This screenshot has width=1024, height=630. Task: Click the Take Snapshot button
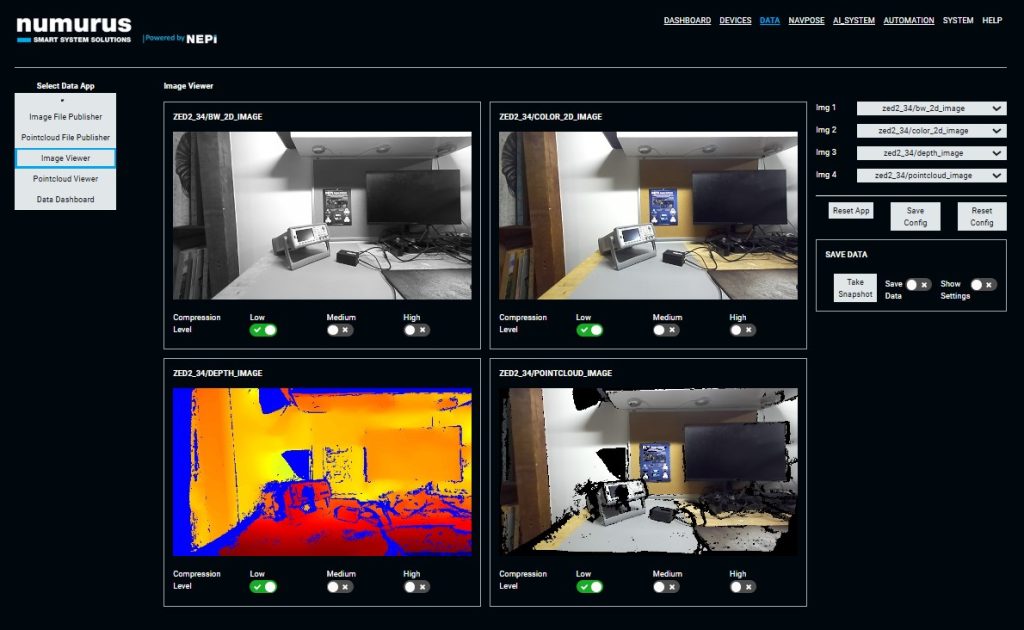click(x=855, y=288)
